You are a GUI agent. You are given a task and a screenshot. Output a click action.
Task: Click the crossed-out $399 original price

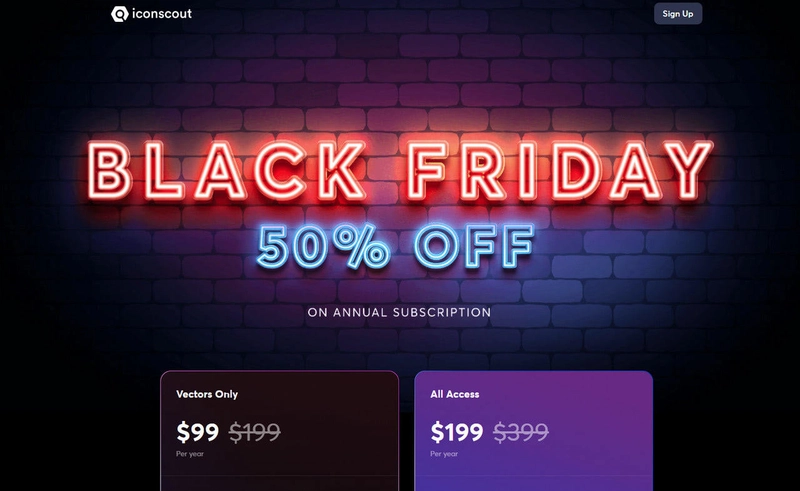(x=521, y=432)
